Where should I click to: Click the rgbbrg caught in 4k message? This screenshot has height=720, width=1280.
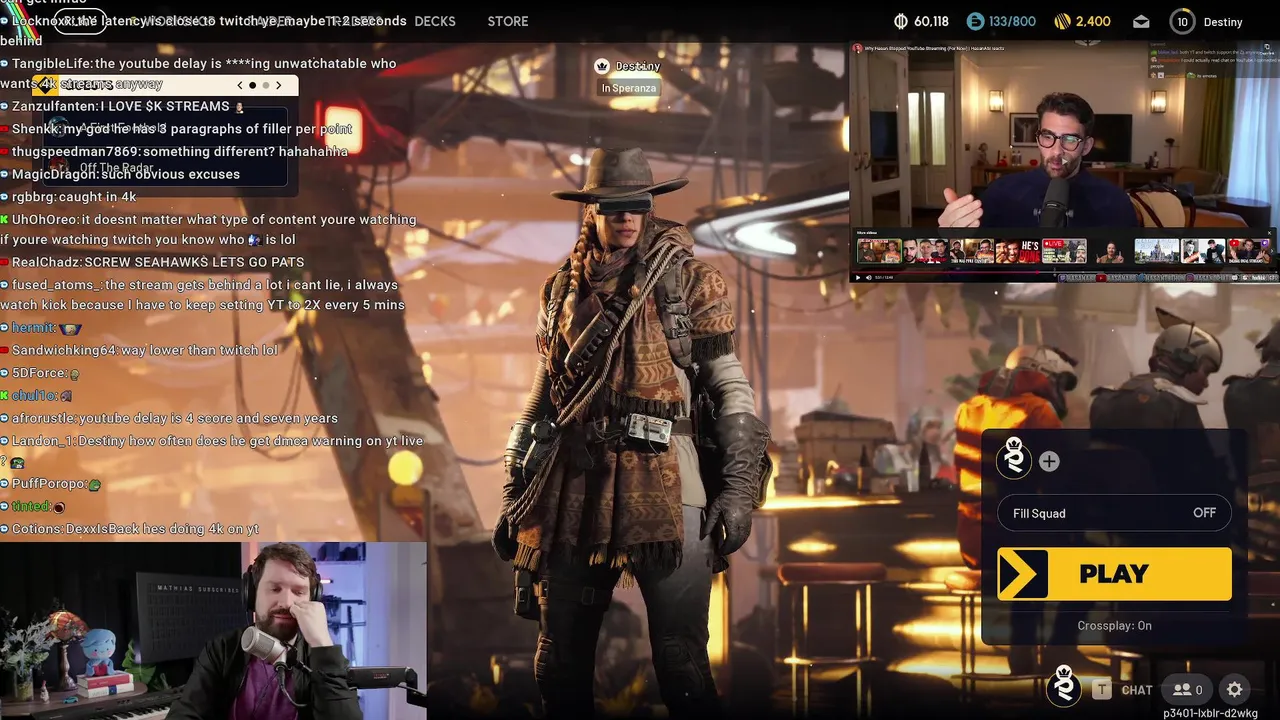point(70,197)
